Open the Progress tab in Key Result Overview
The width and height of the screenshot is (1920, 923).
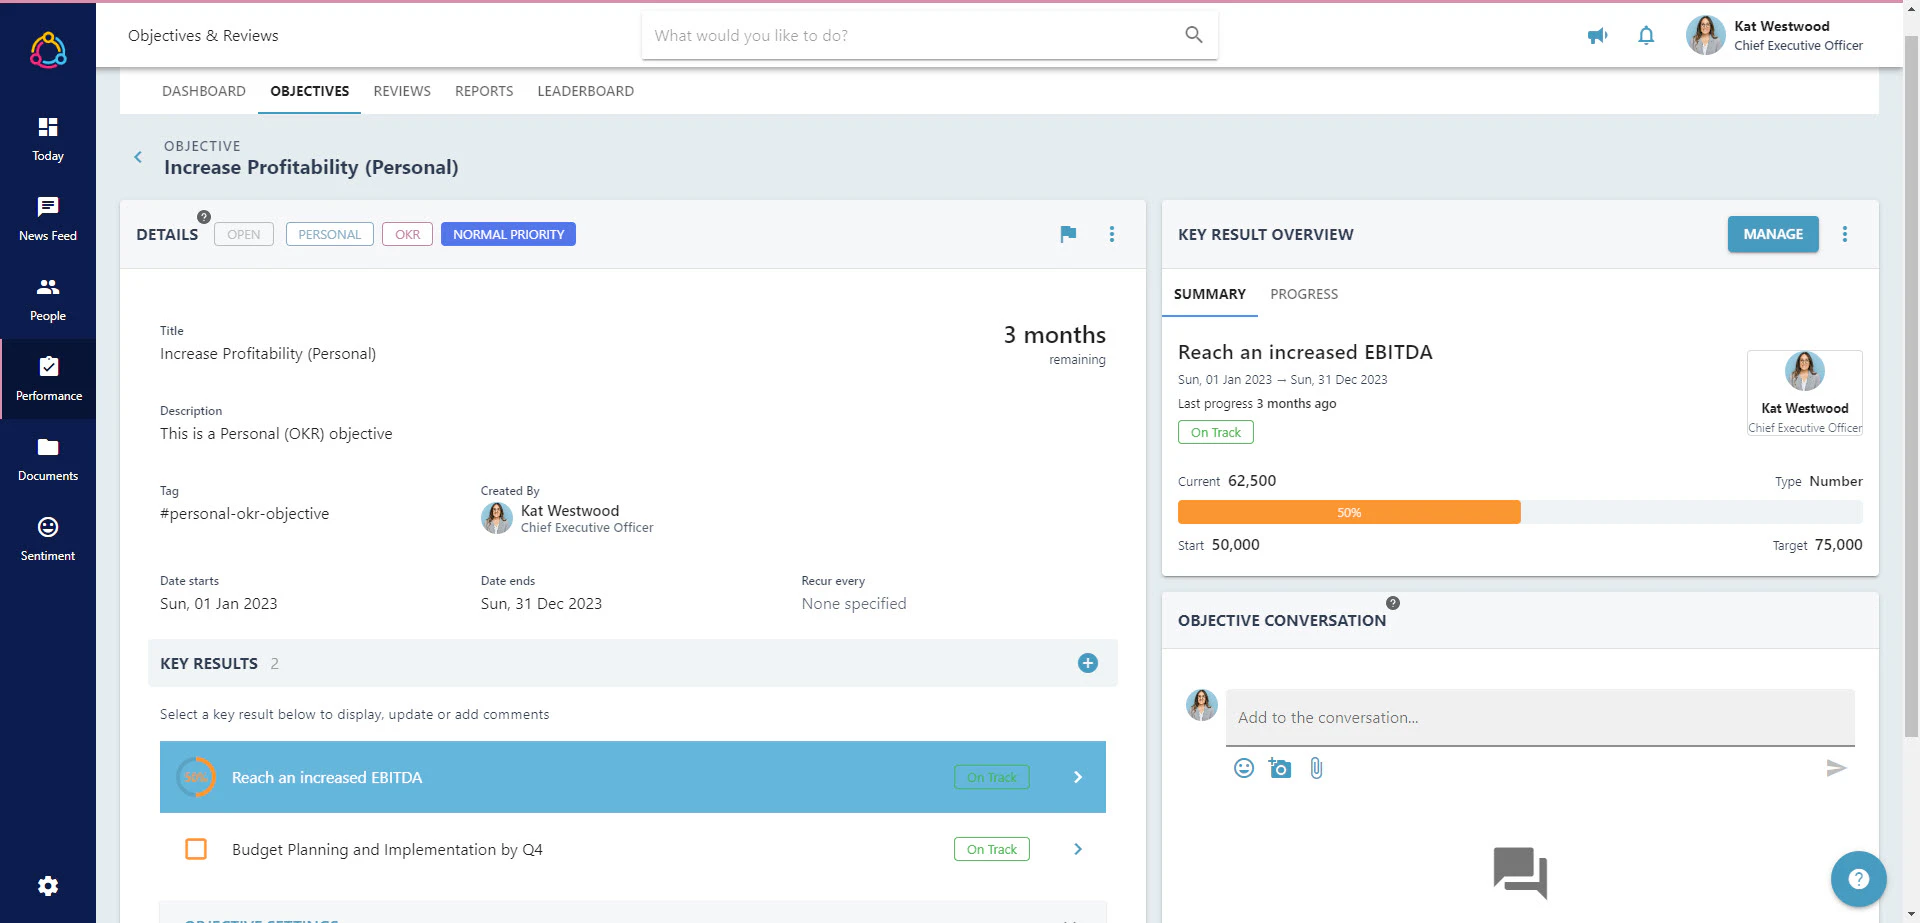pos(1304,294)
